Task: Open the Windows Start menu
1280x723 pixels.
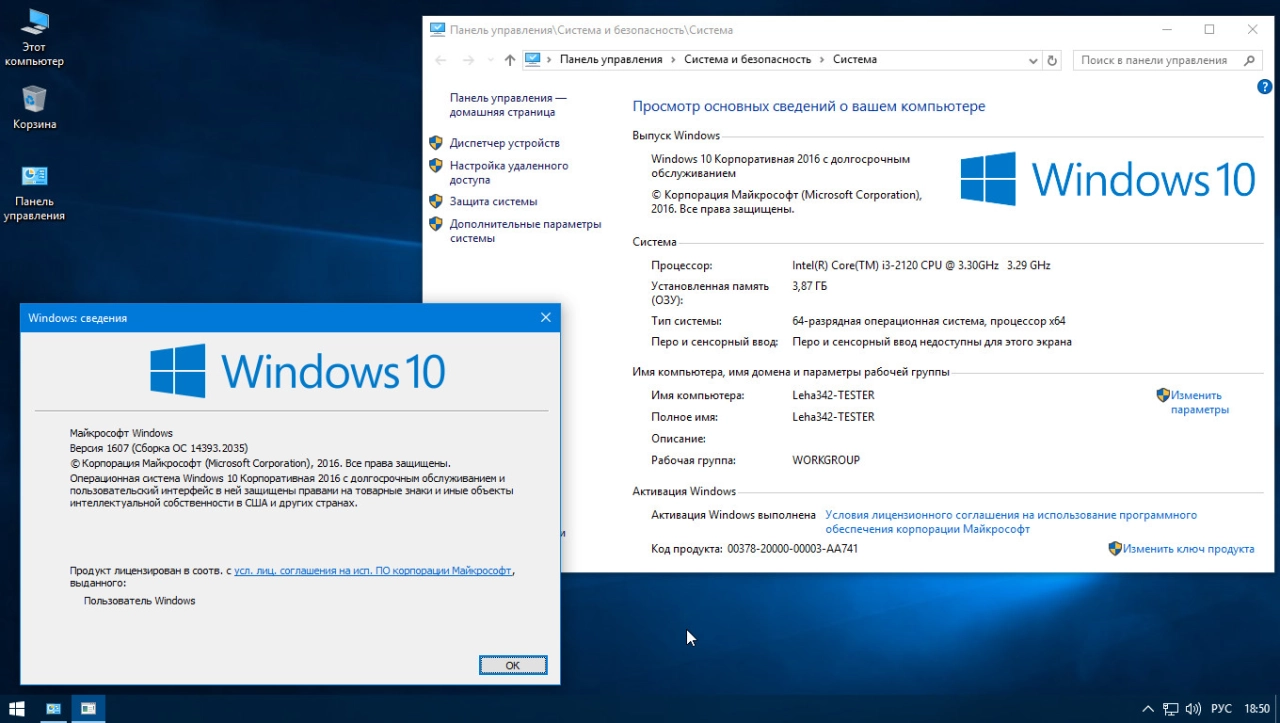Action: coord(17,708)
